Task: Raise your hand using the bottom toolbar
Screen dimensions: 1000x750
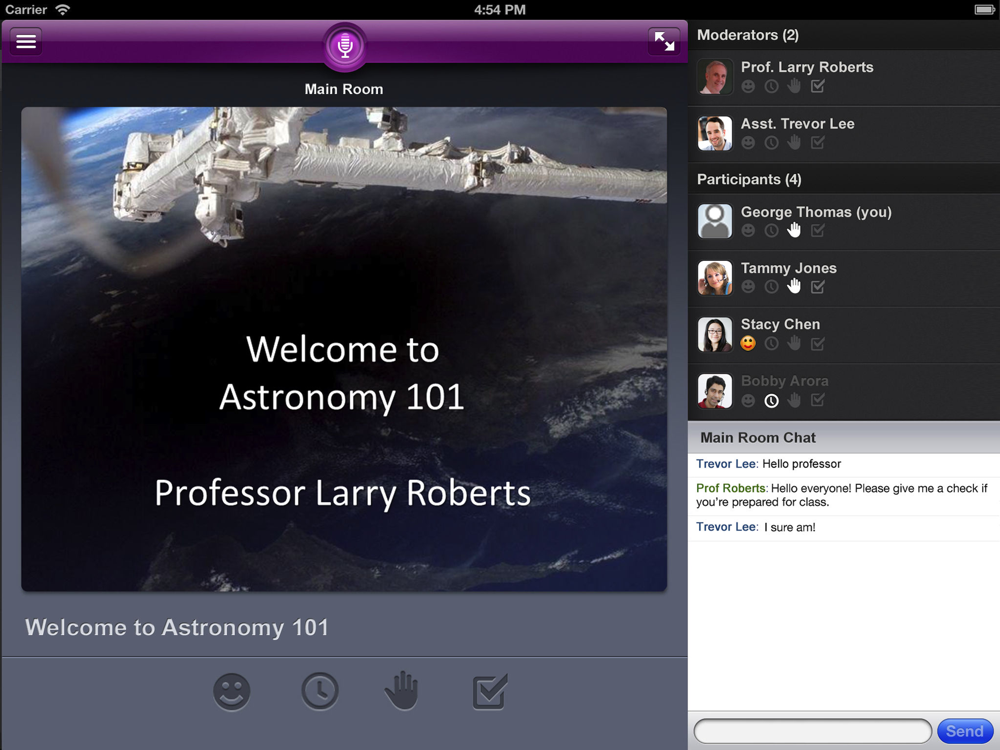Action: coord(402,691)
